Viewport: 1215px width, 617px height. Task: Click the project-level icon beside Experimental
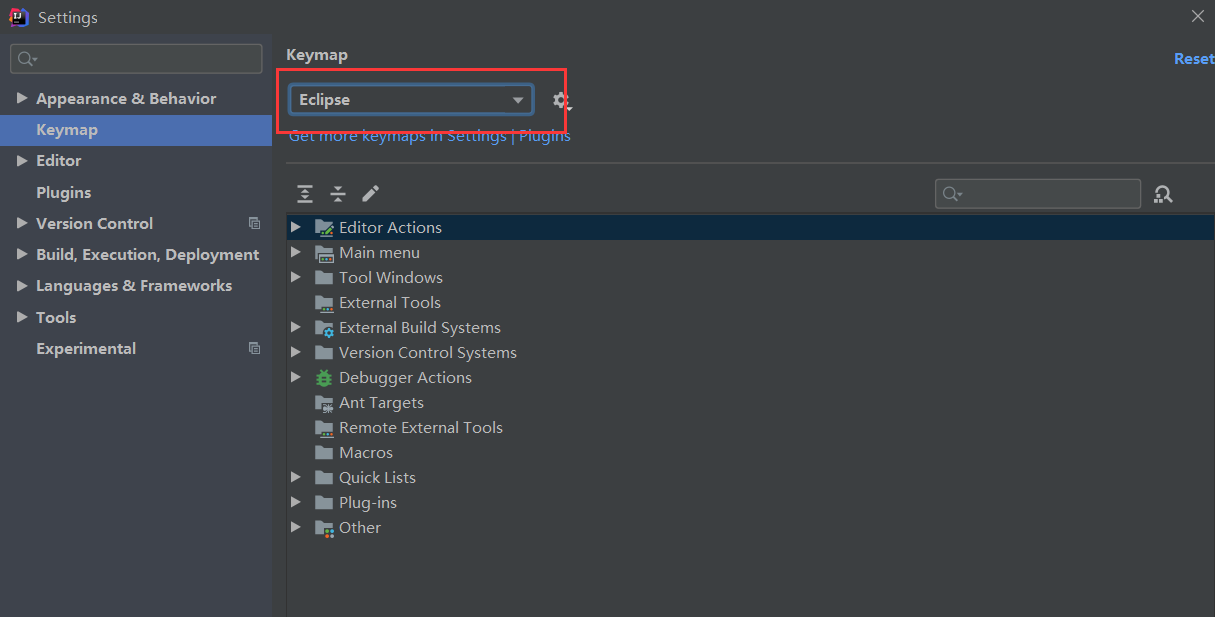click(x=254, y=349)
